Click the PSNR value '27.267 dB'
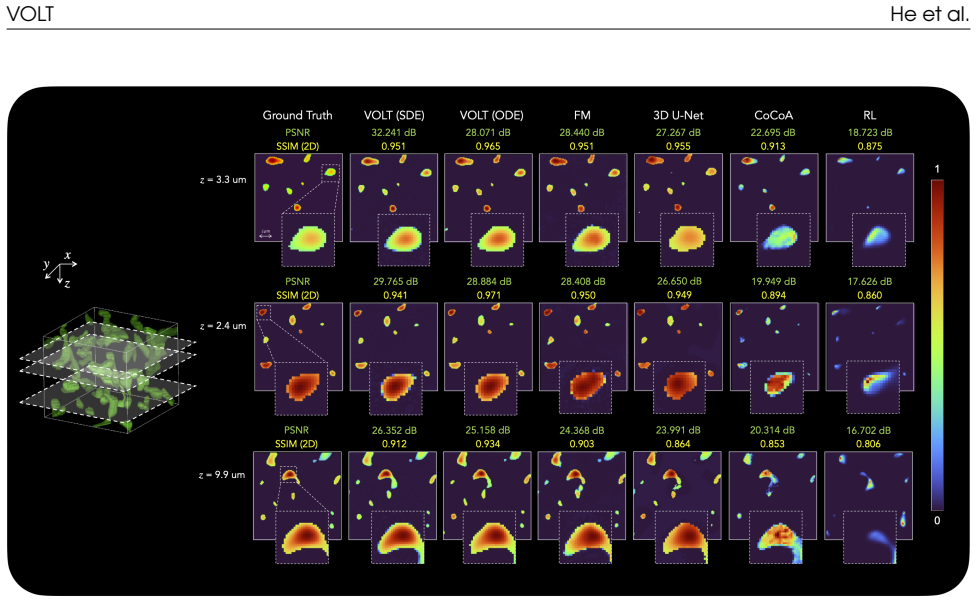Viewport: 977px width, 602px height. click(x=678, y=132)
